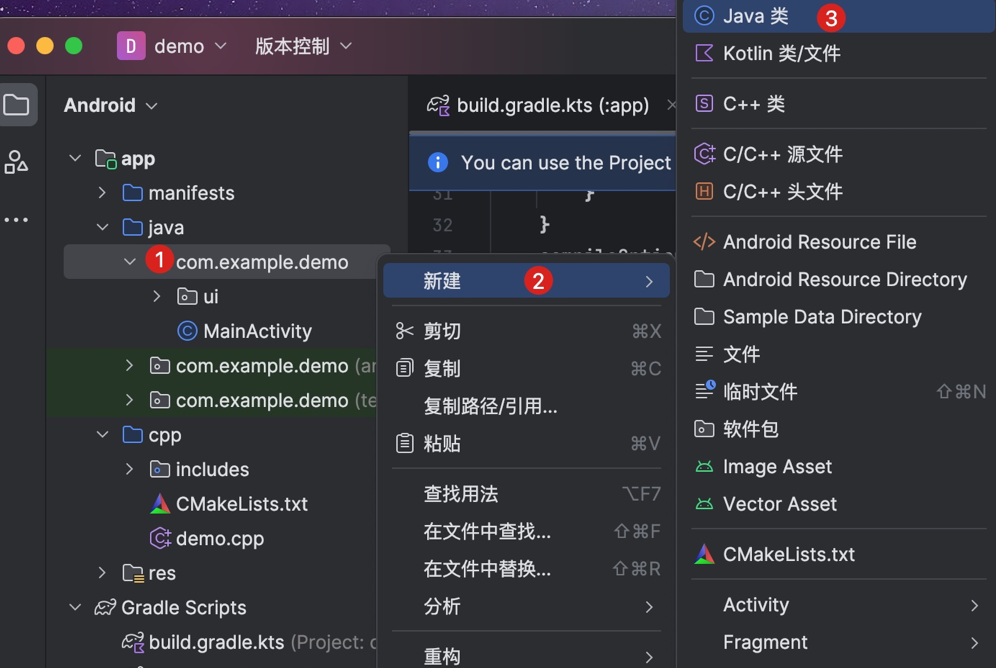Choose 复制 from context menu
This screenshot has height=668, width=996.
click(x=526, y=368)
